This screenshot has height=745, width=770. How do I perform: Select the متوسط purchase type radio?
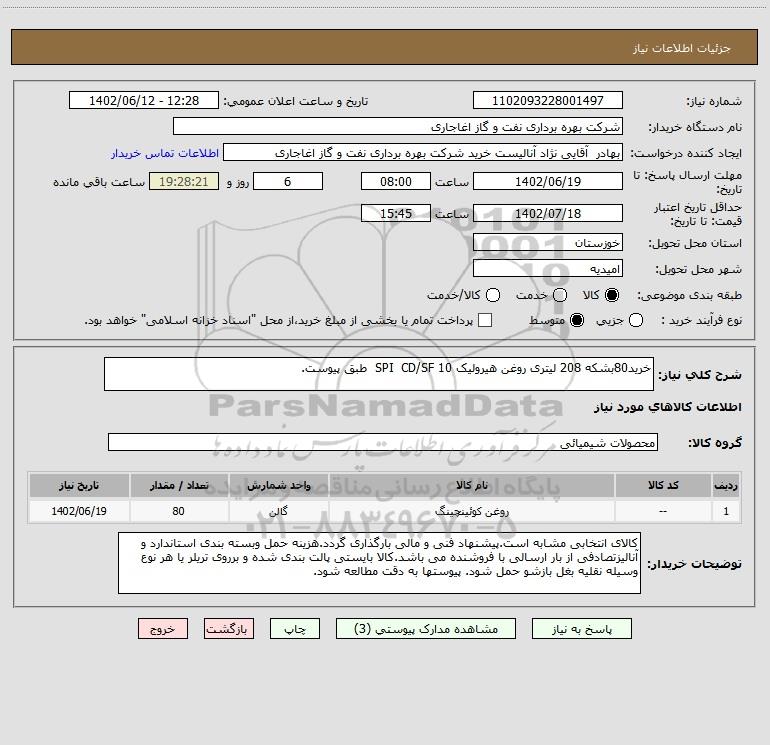[x=577, y=320]
